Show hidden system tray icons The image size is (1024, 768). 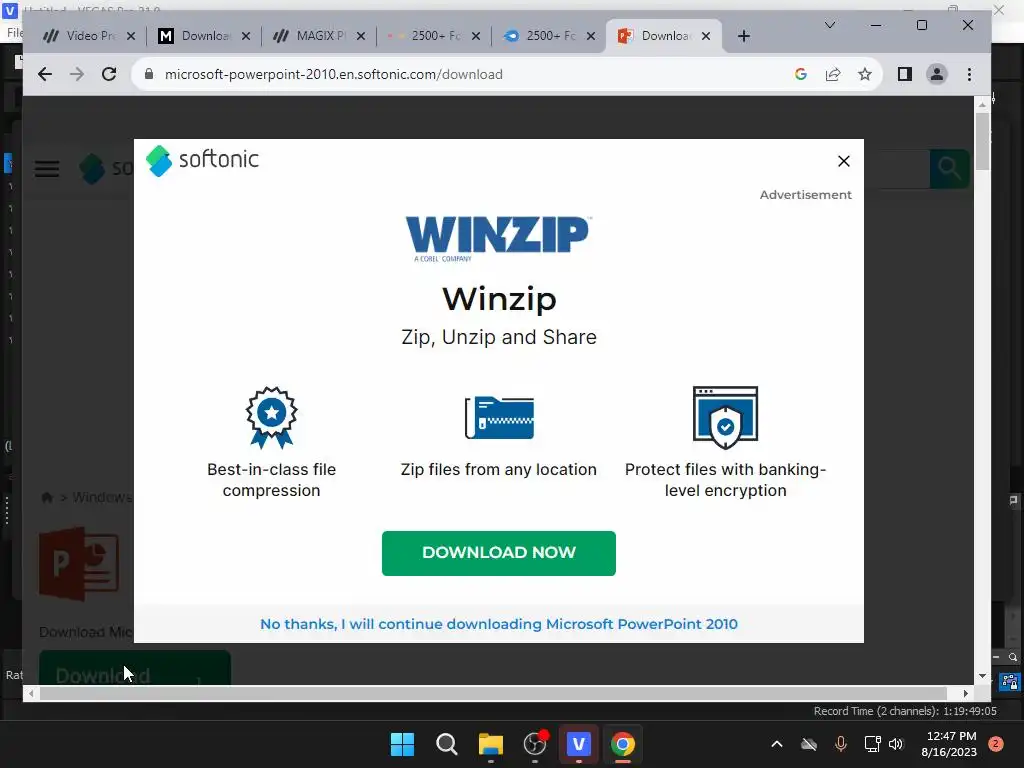pyautogui.click(x=776, y=744)
